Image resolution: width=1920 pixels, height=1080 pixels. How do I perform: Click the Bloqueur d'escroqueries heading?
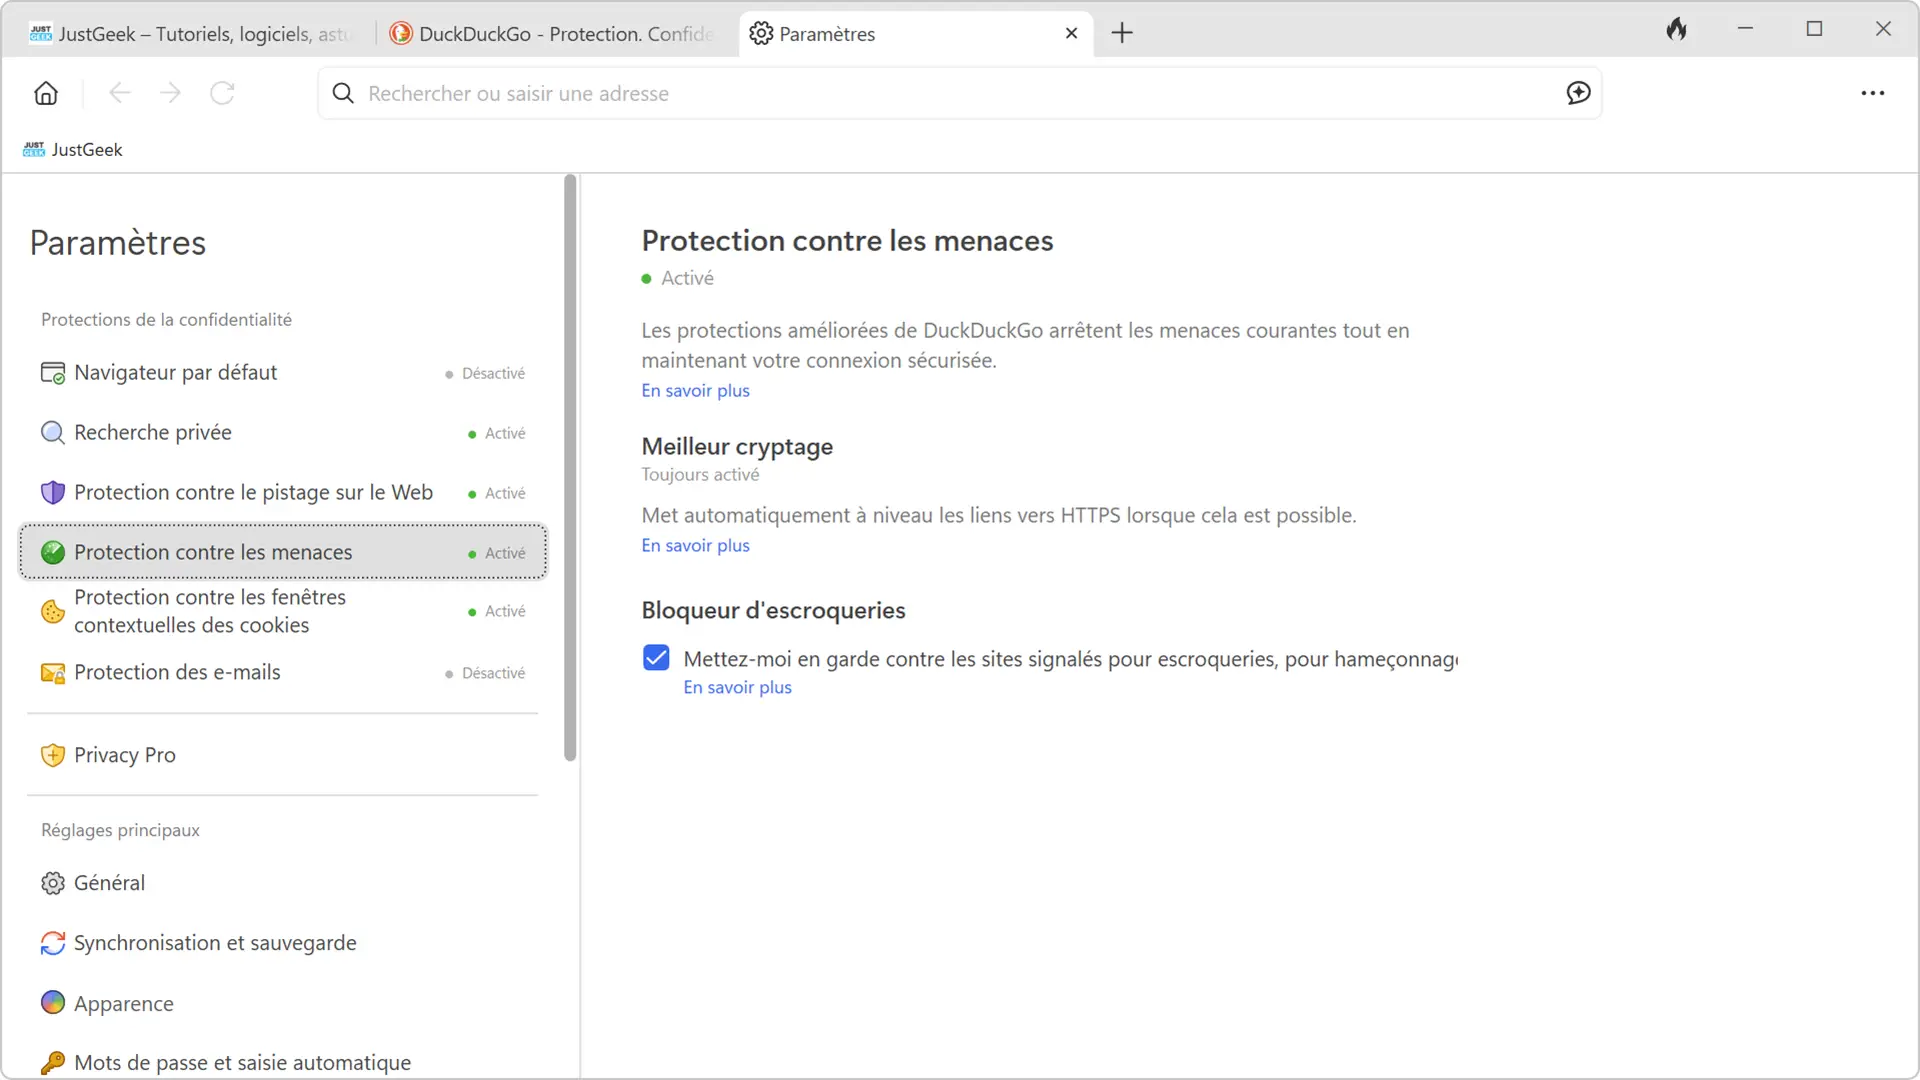773,610
